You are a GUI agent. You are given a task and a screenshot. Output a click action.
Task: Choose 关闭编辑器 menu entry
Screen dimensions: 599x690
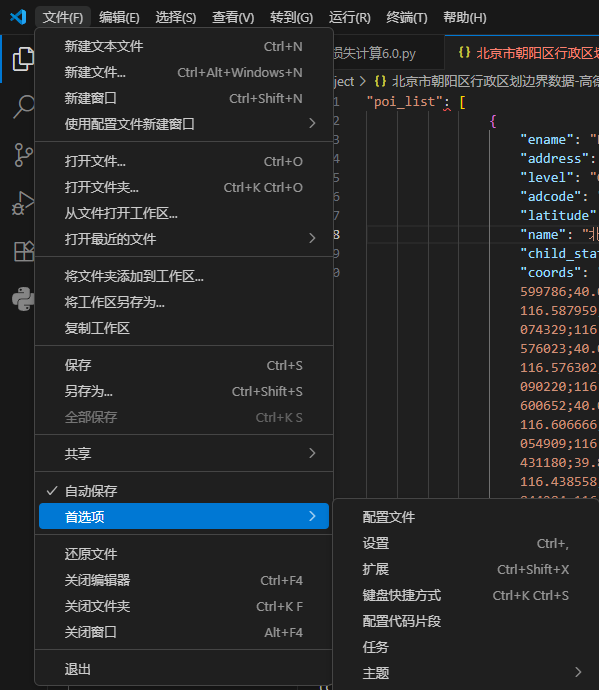pos(184,580)
